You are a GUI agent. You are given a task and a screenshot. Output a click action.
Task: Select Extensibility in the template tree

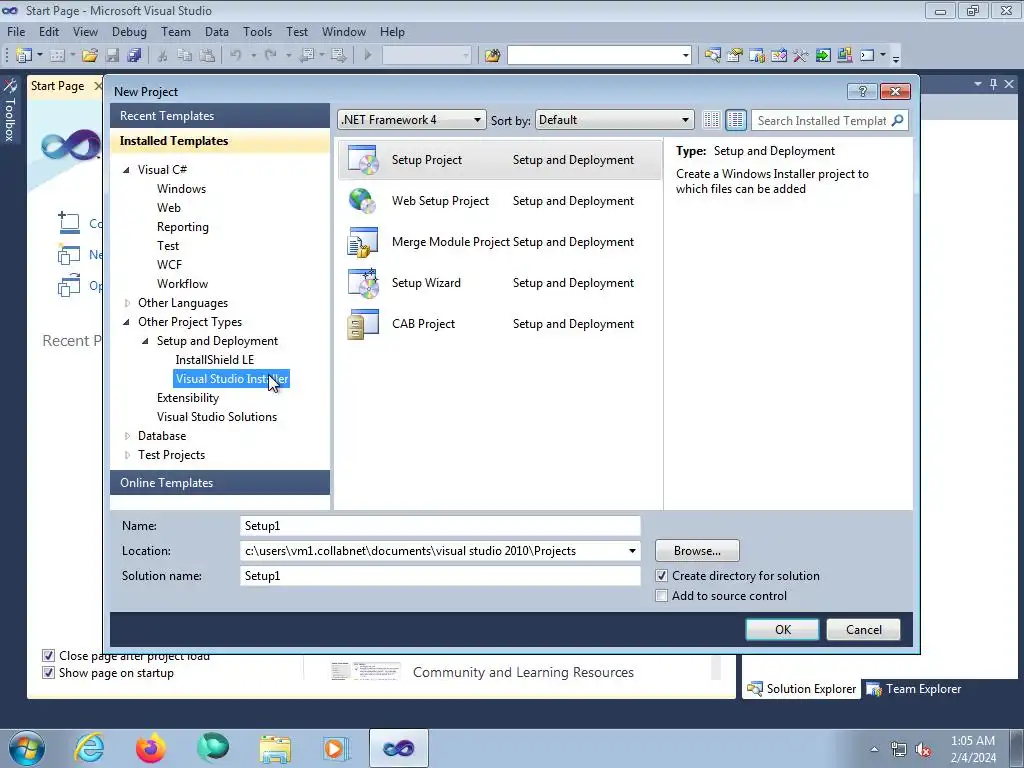[188, 398]
